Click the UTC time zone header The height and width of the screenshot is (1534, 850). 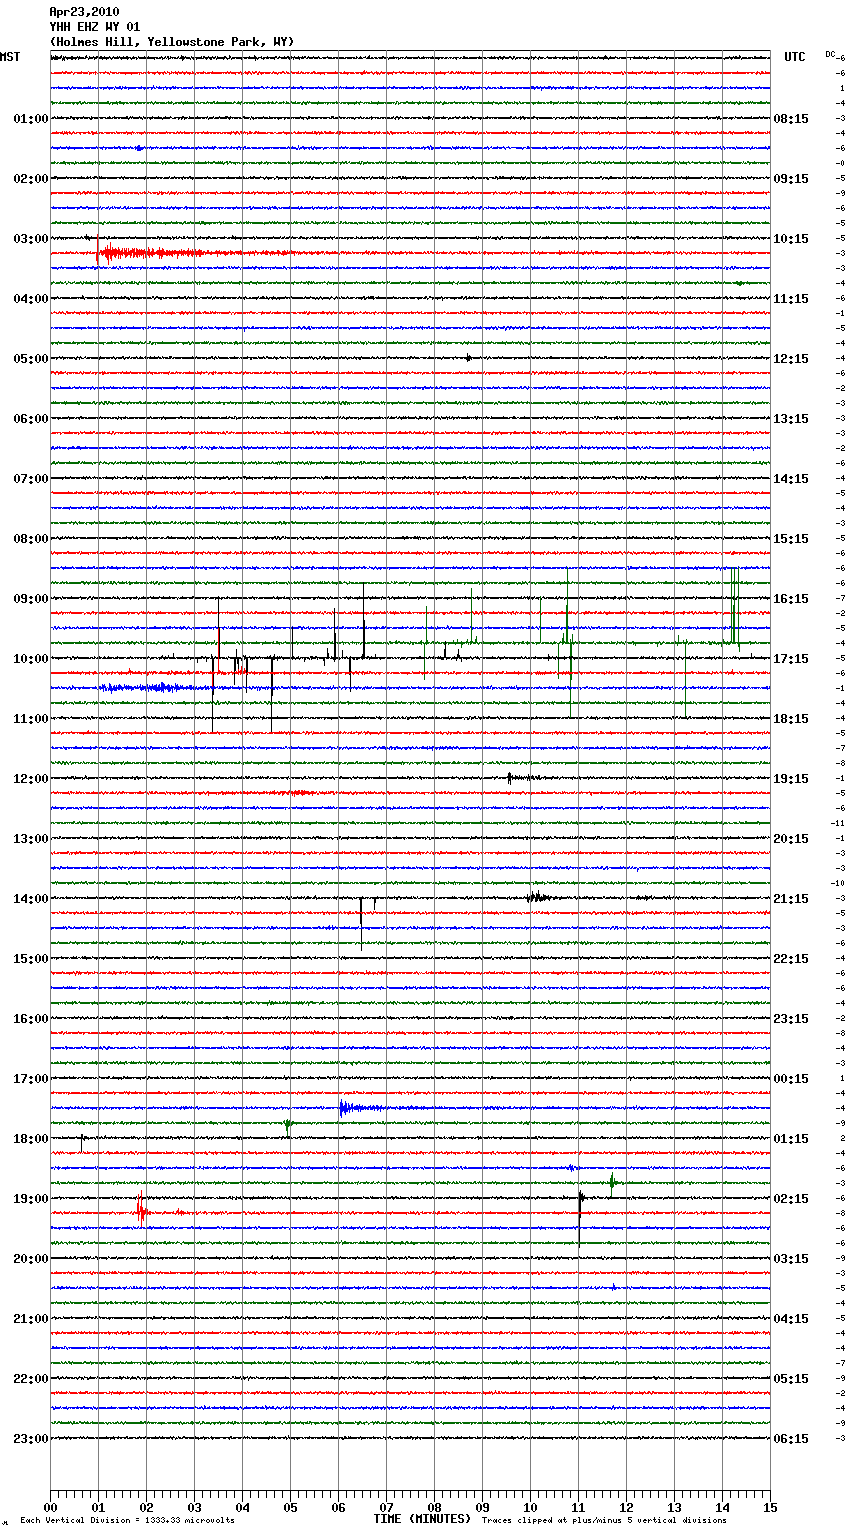click(x=795, y=57)
